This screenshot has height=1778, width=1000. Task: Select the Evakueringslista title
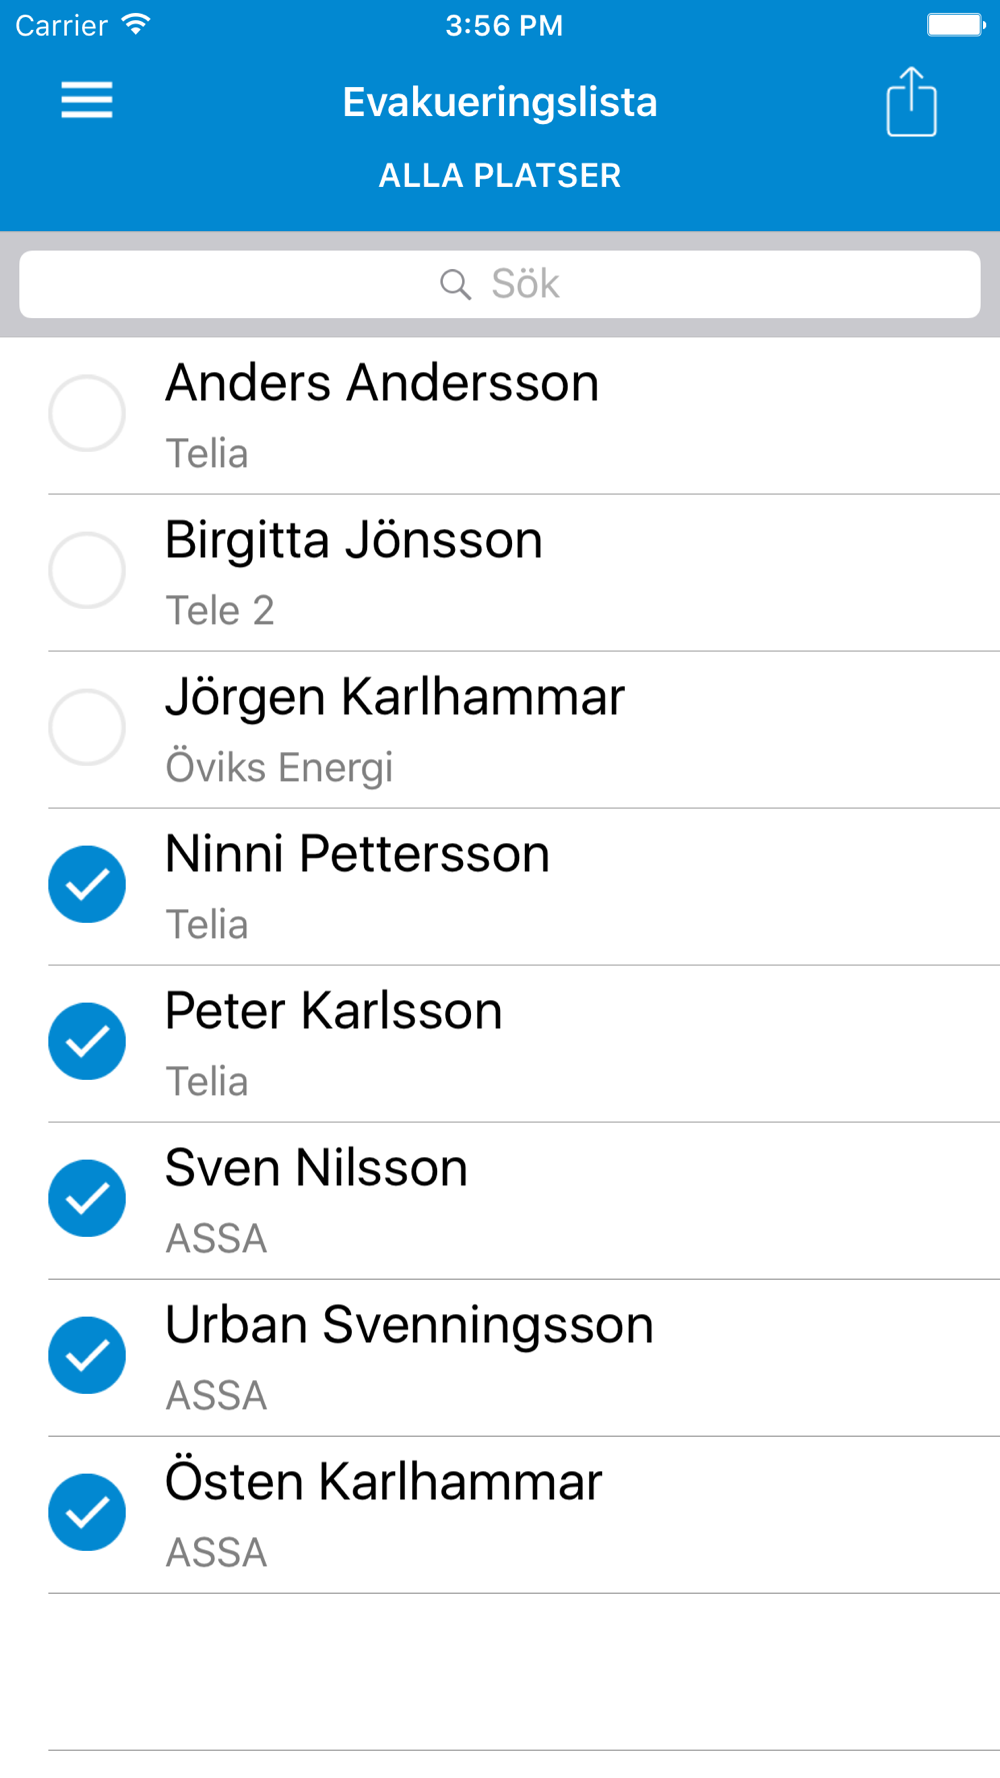click(x=500, y=102)
